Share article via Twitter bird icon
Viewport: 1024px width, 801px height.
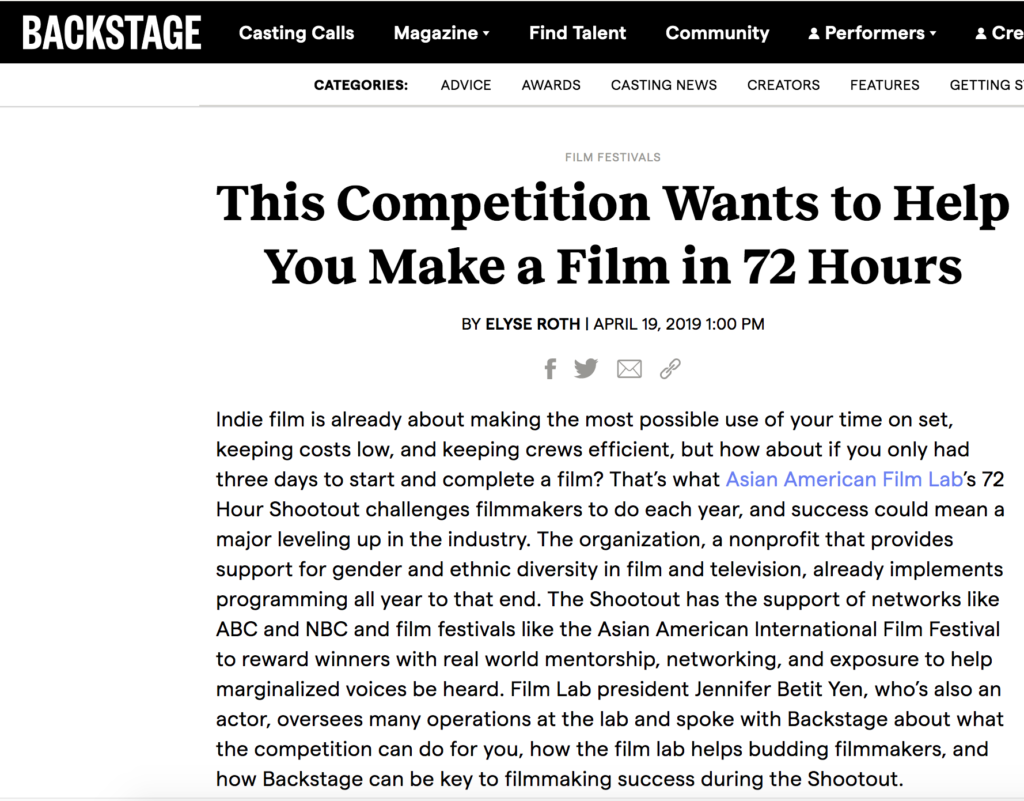586,369
